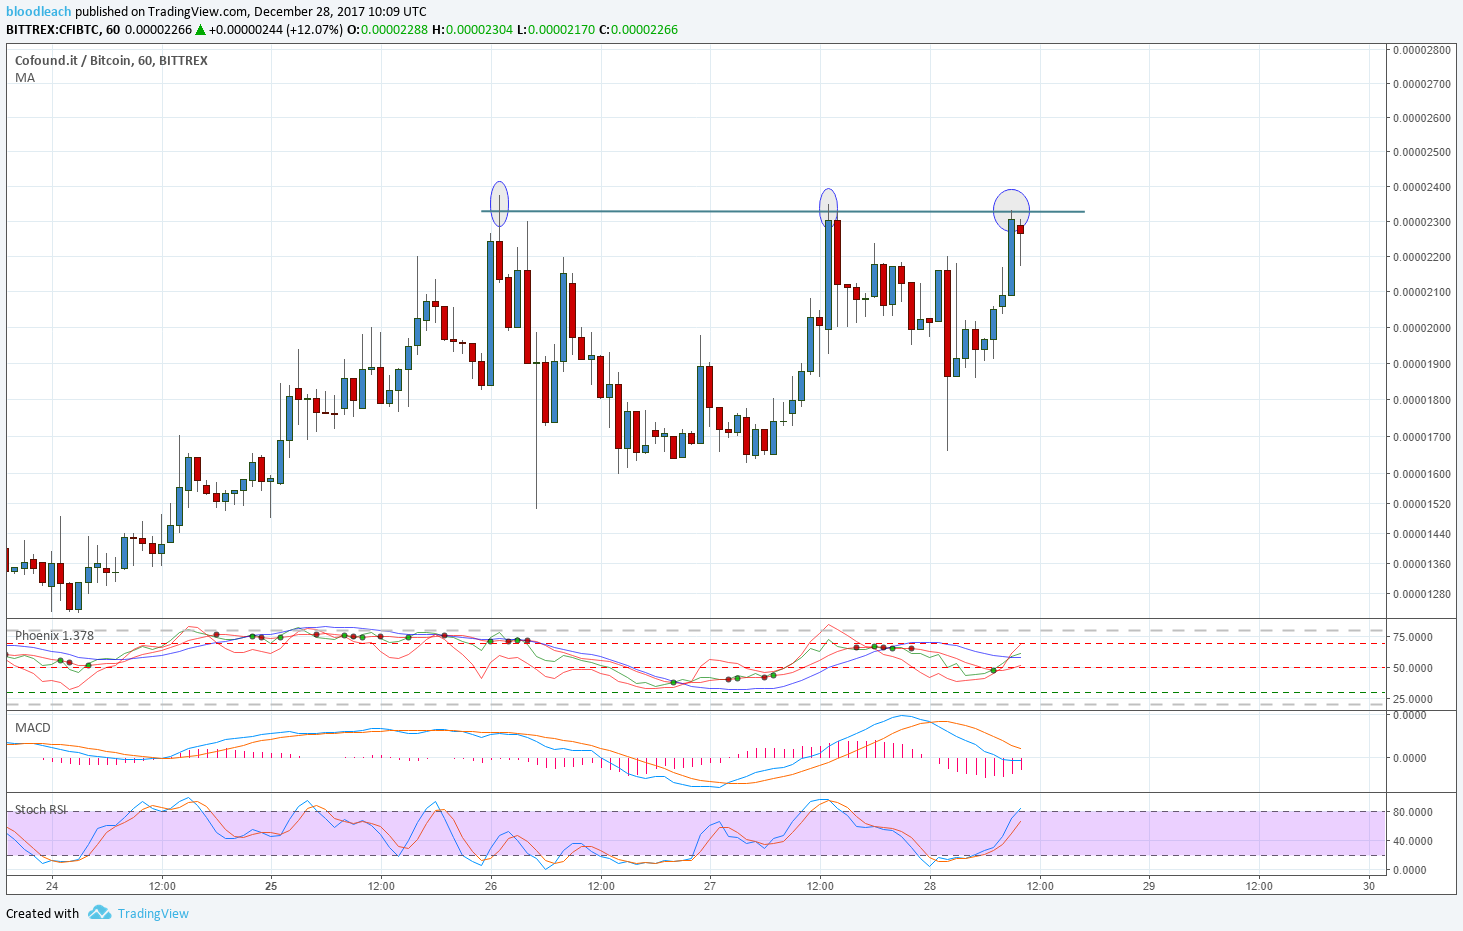Click the MACD indicator label
The image size is (1463, 931).
click(x=33, y=727)
